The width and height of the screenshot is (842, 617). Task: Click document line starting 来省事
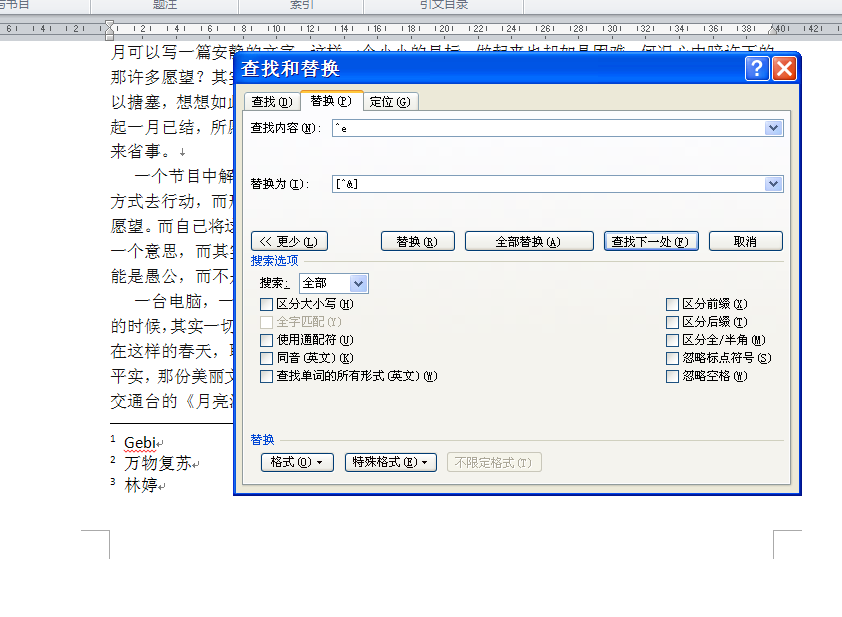pos(141,151)
